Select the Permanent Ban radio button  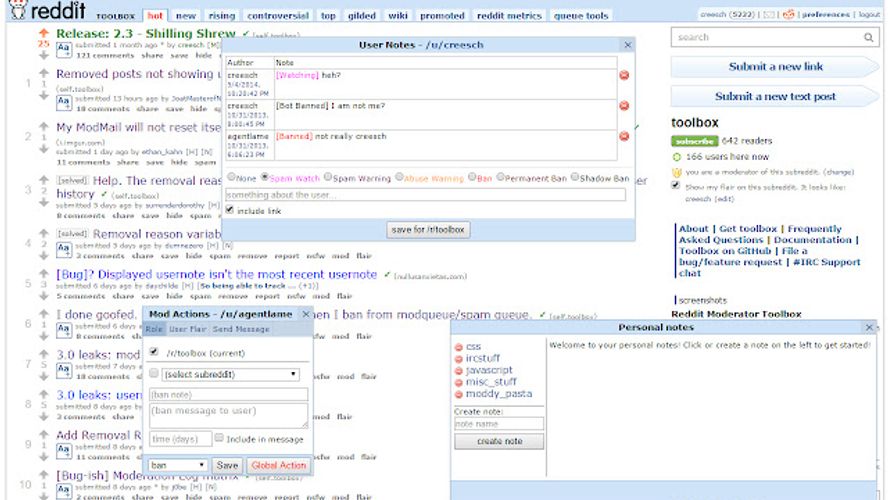(500, 177)
